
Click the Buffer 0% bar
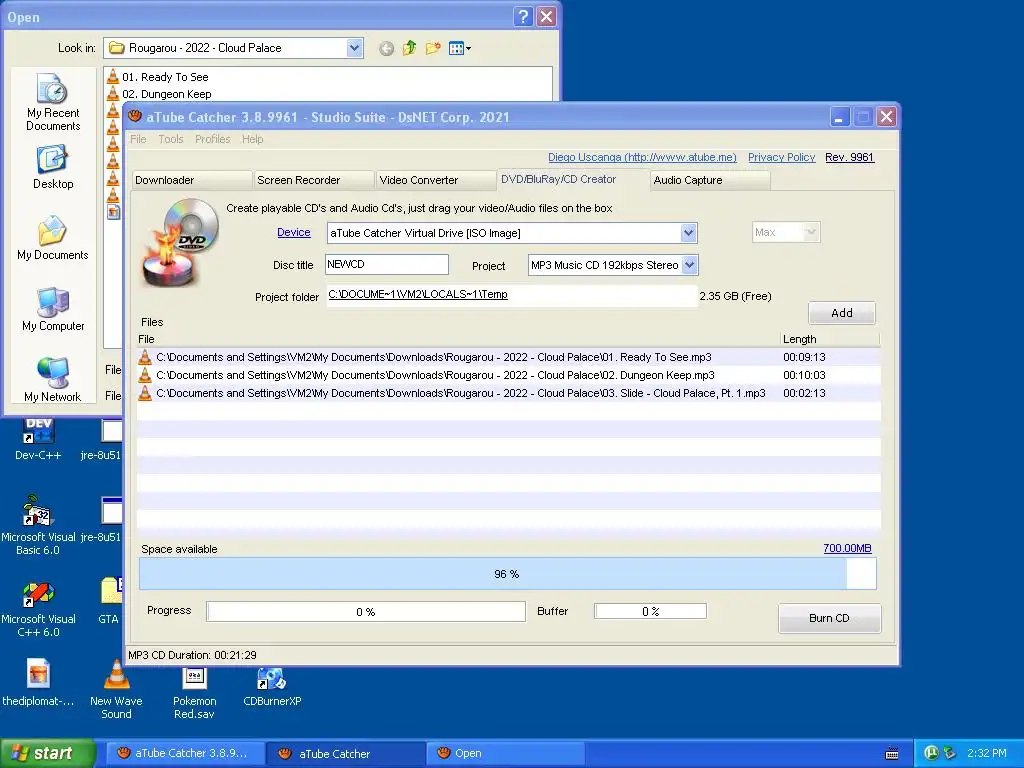pos(650,611)
